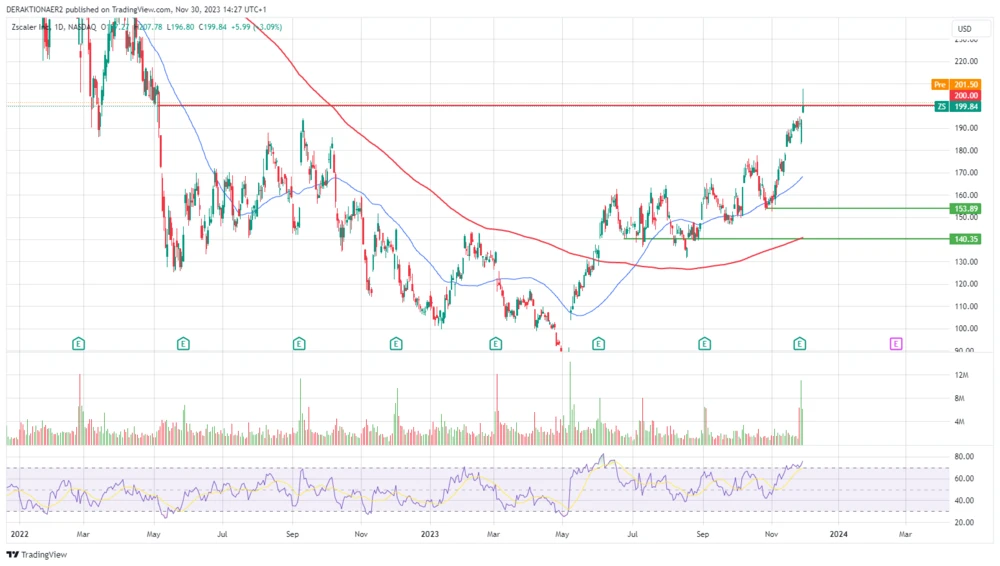Click the orange Pre pre-market tag

pos(940,84)
